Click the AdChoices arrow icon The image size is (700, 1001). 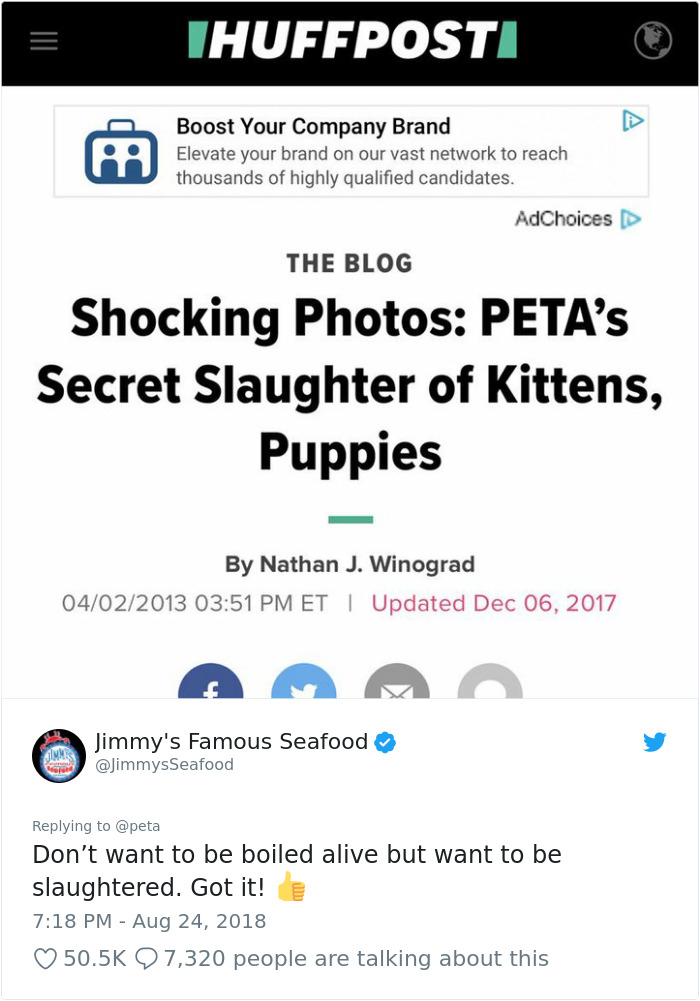pyautogui.click(x=630, y=217)
